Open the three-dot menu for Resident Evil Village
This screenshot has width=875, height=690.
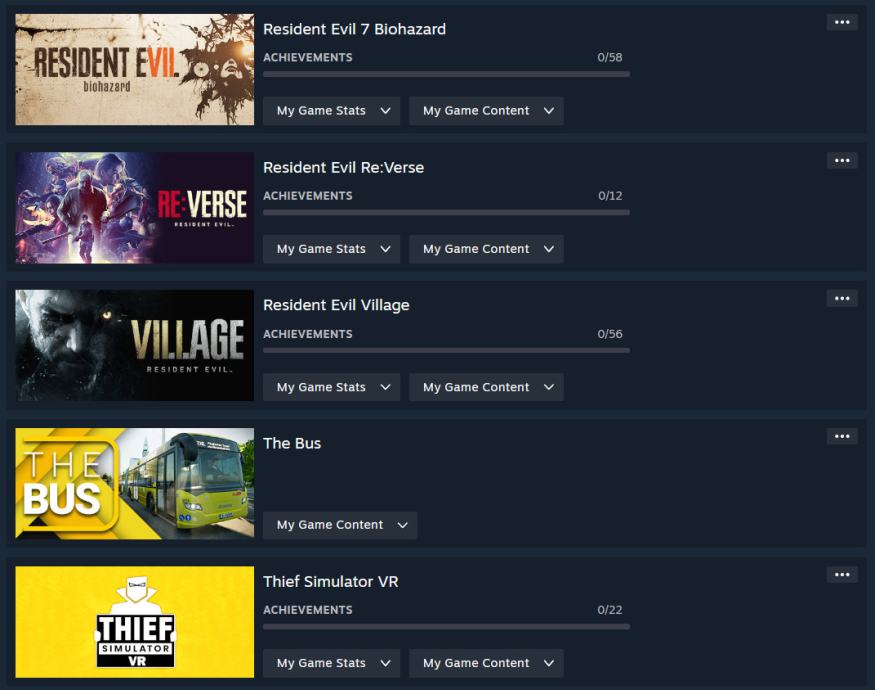(842, 299)
